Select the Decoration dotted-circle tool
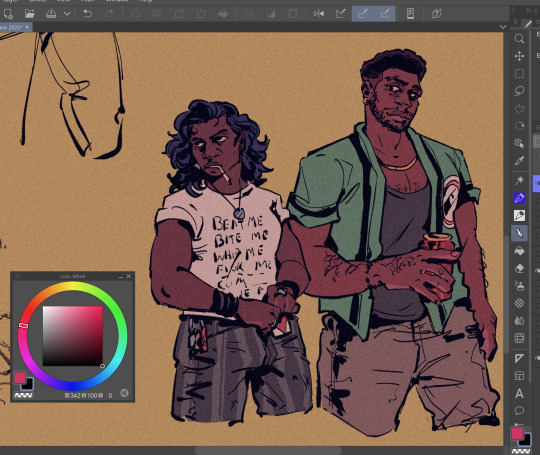The height and width of the screenshot is (455, 540). click(x=519, y=303)
